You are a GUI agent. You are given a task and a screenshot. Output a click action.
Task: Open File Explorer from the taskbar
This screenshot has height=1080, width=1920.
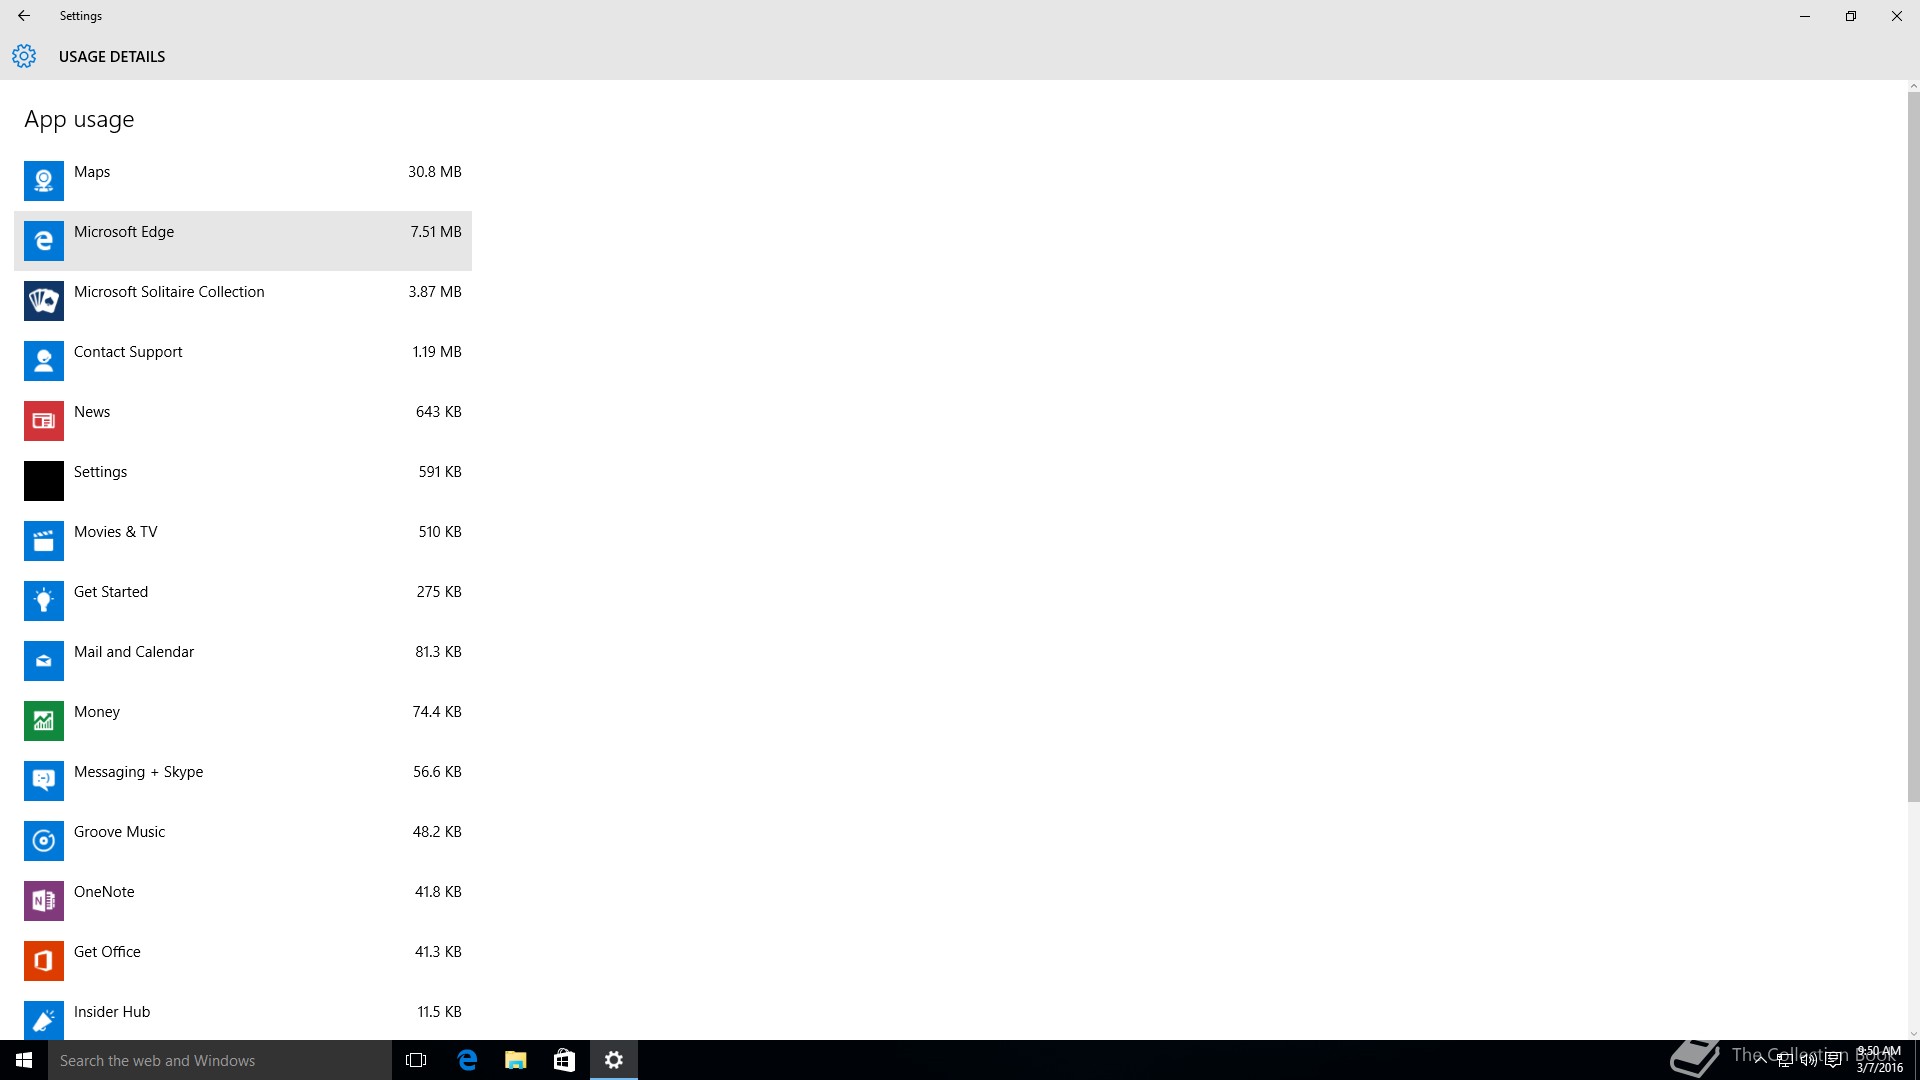pyautogui.click(x=516, y=1060)
